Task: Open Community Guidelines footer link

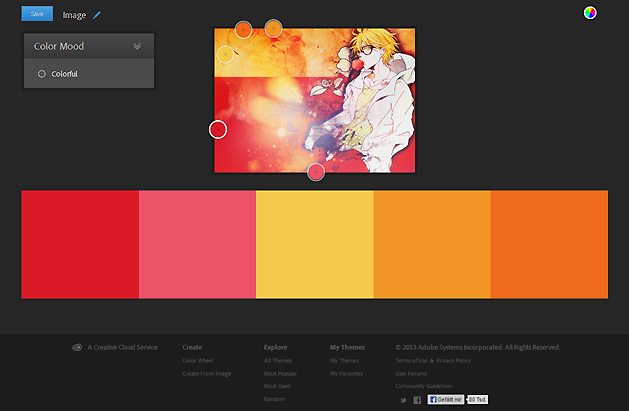Action: [x=424, y=386]
